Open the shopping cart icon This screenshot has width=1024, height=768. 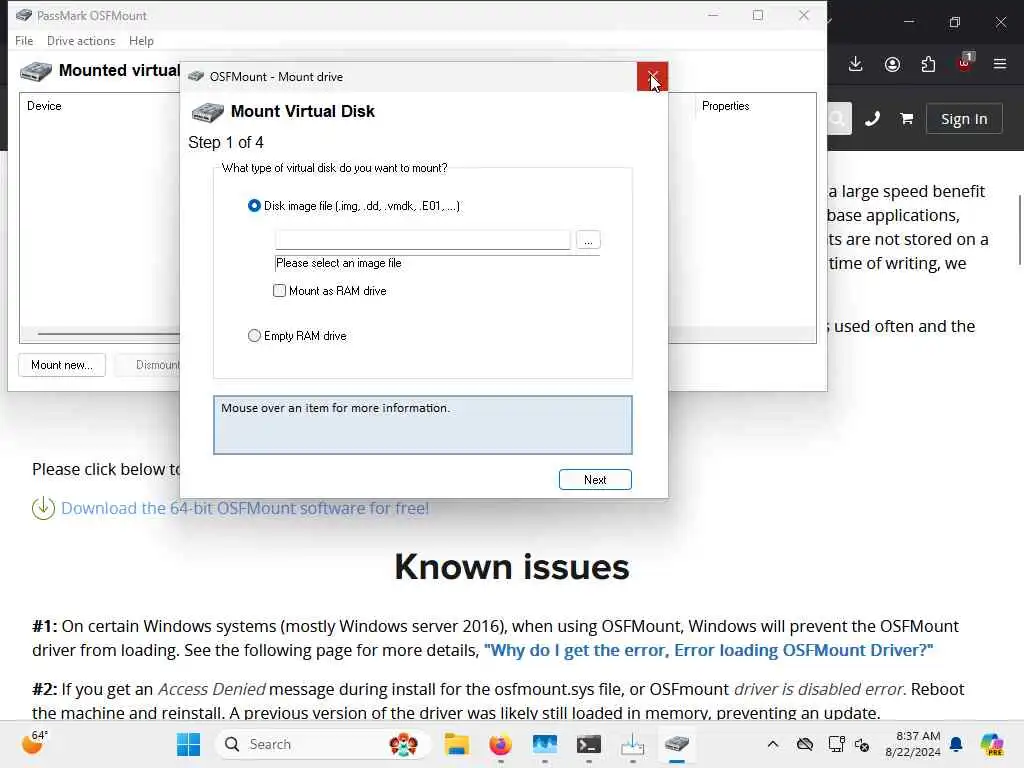tap(906, 119)
